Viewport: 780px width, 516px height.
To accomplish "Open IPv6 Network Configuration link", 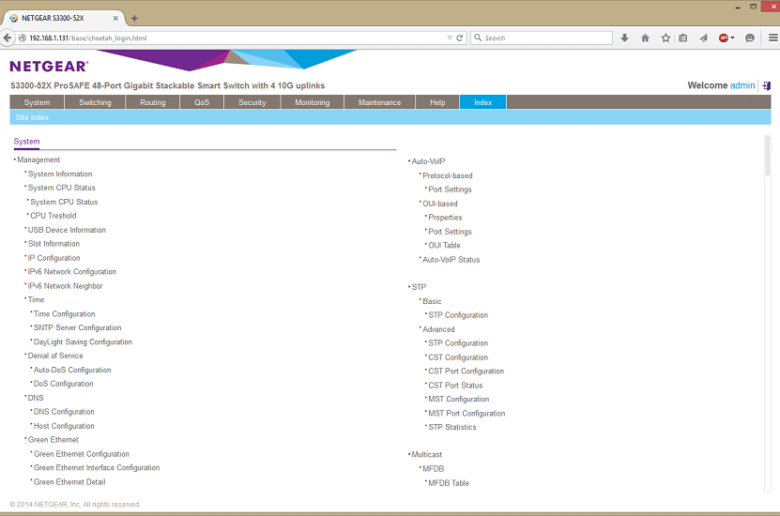I will [72, 272].
